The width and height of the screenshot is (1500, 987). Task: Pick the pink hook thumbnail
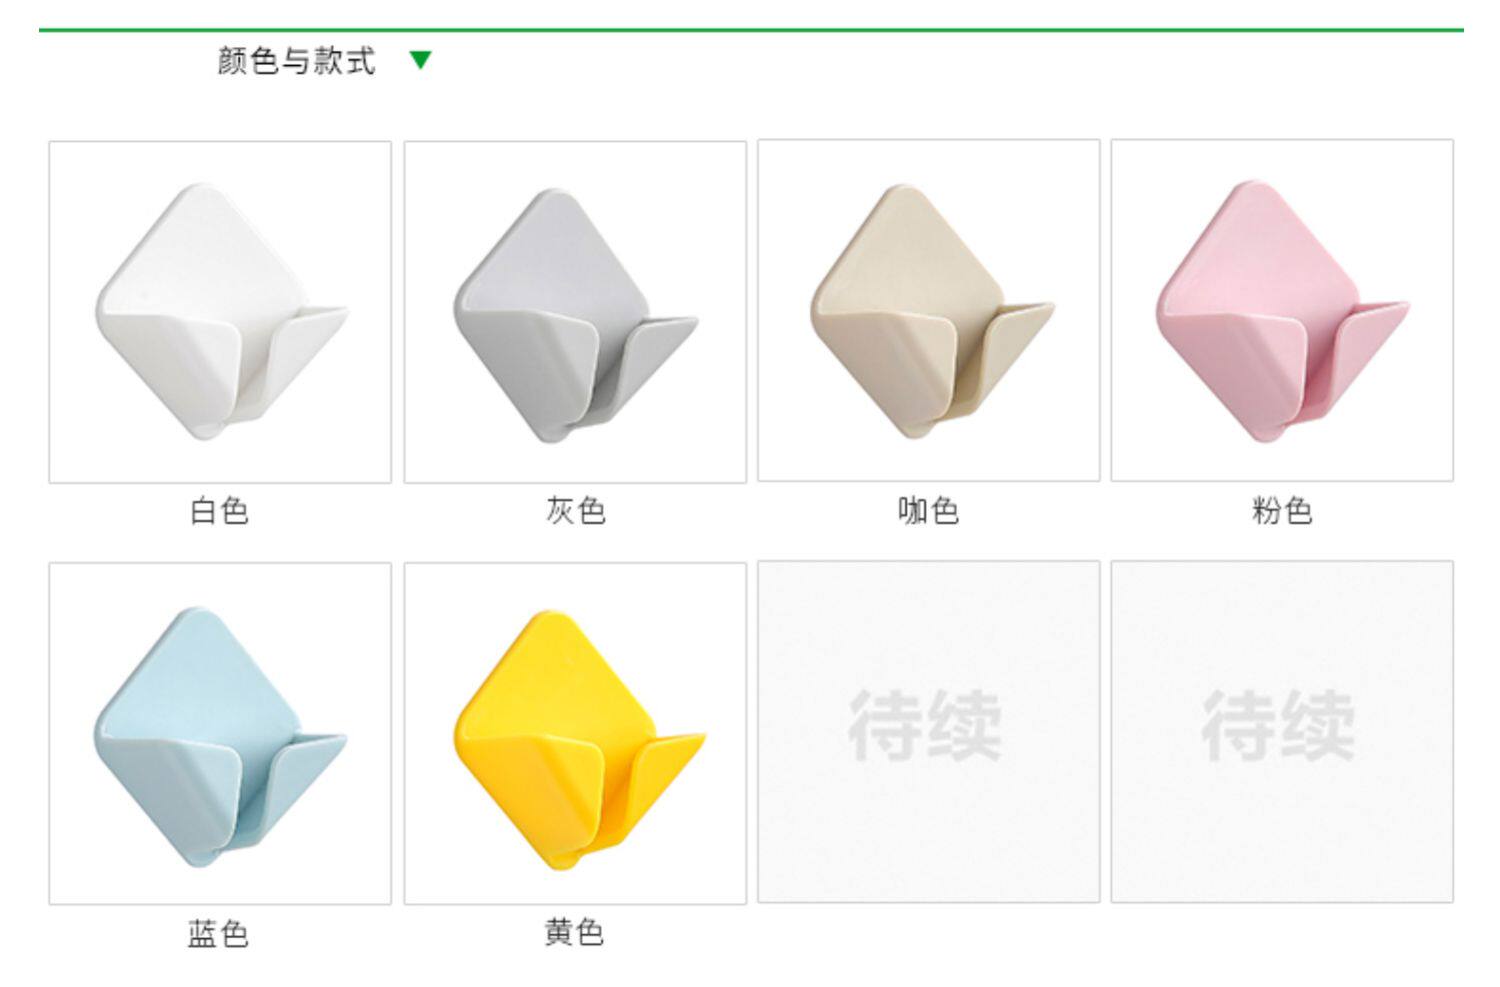point(1282,310)
